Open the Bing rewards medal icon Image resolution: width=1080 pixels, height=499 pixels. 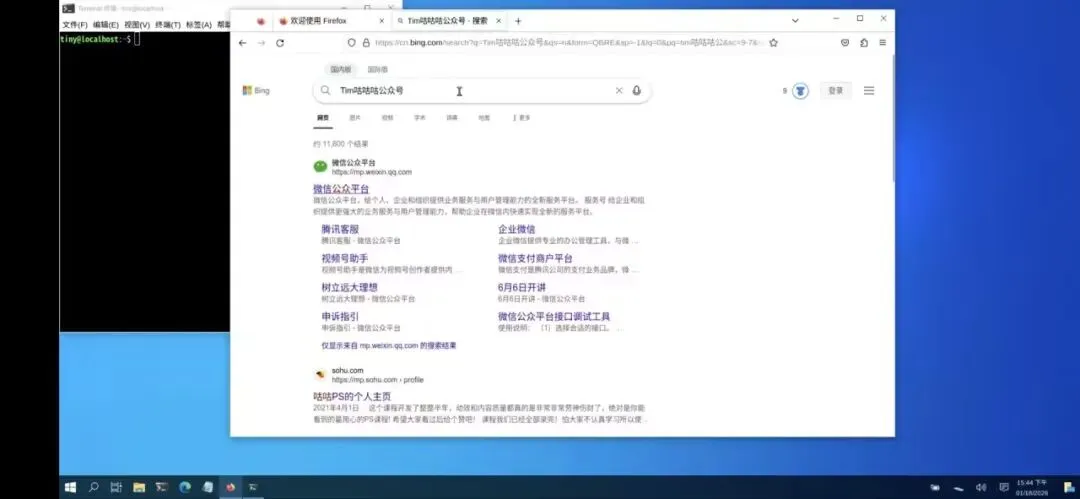tap(800, 91)
